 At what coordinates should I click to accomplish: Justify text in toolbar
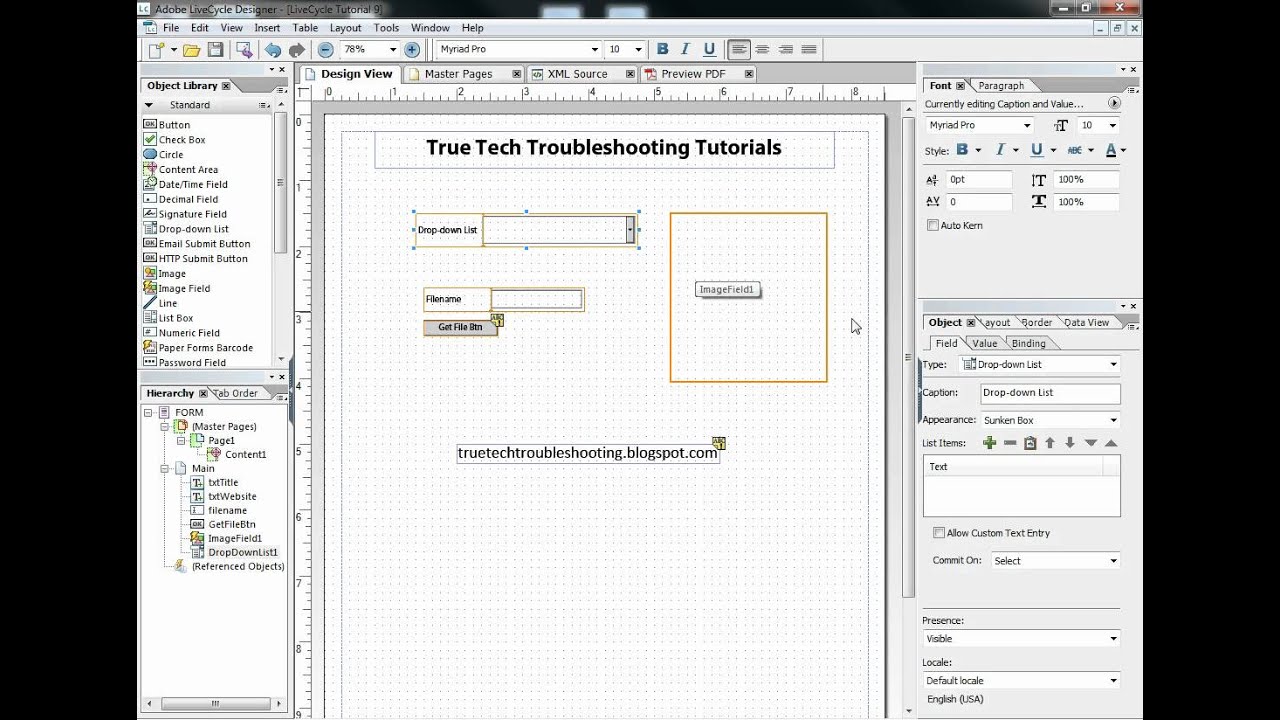(x=809, y=49)
